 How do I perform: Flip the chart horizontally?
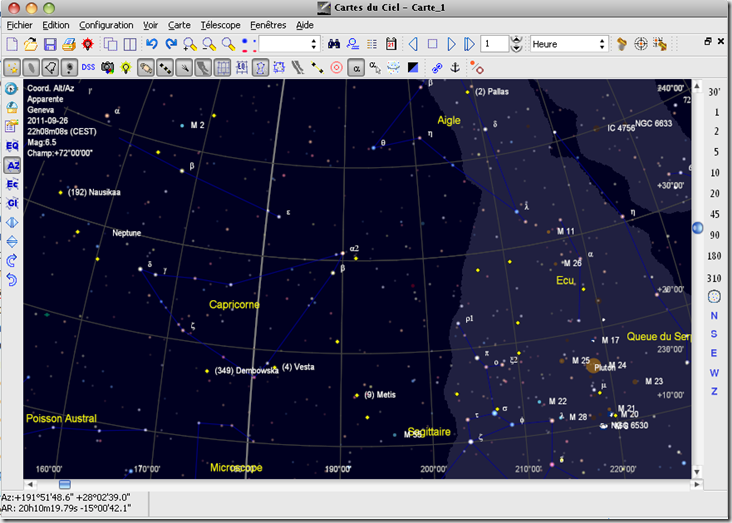(12, 223)
